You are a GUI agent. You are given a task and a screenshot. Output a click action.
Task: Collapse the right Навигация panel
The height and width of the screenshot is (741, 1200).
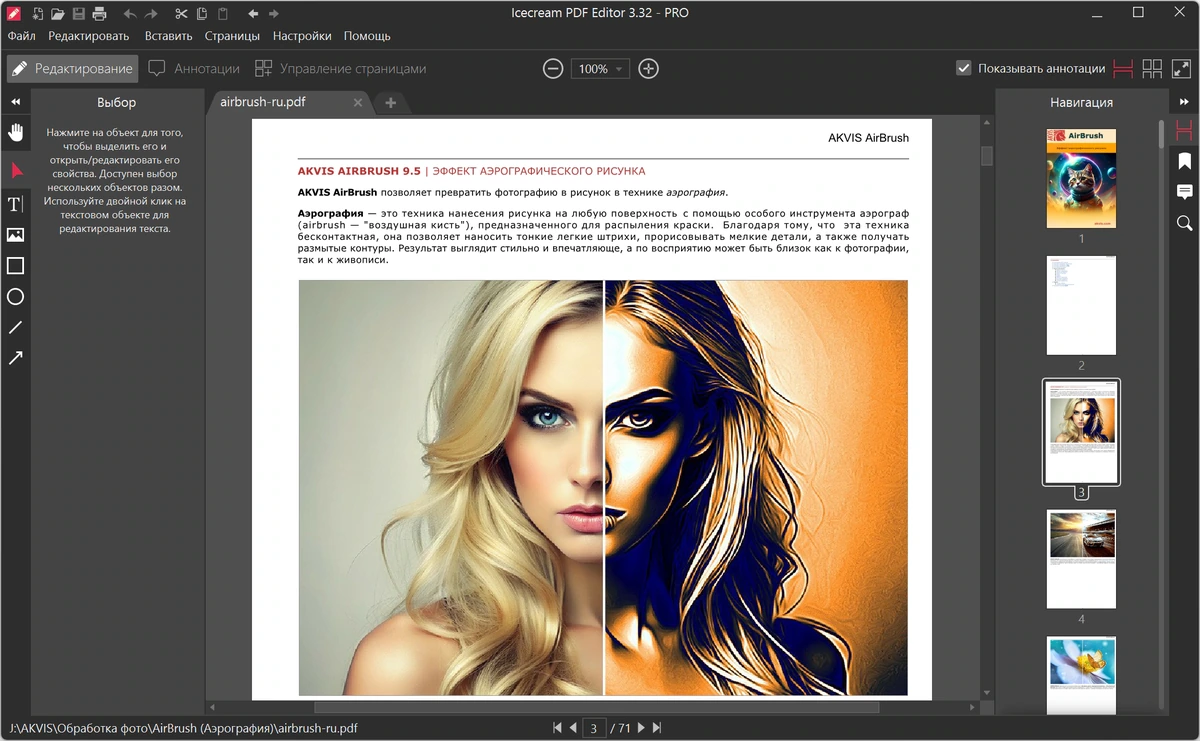[x=1185, y=102]
